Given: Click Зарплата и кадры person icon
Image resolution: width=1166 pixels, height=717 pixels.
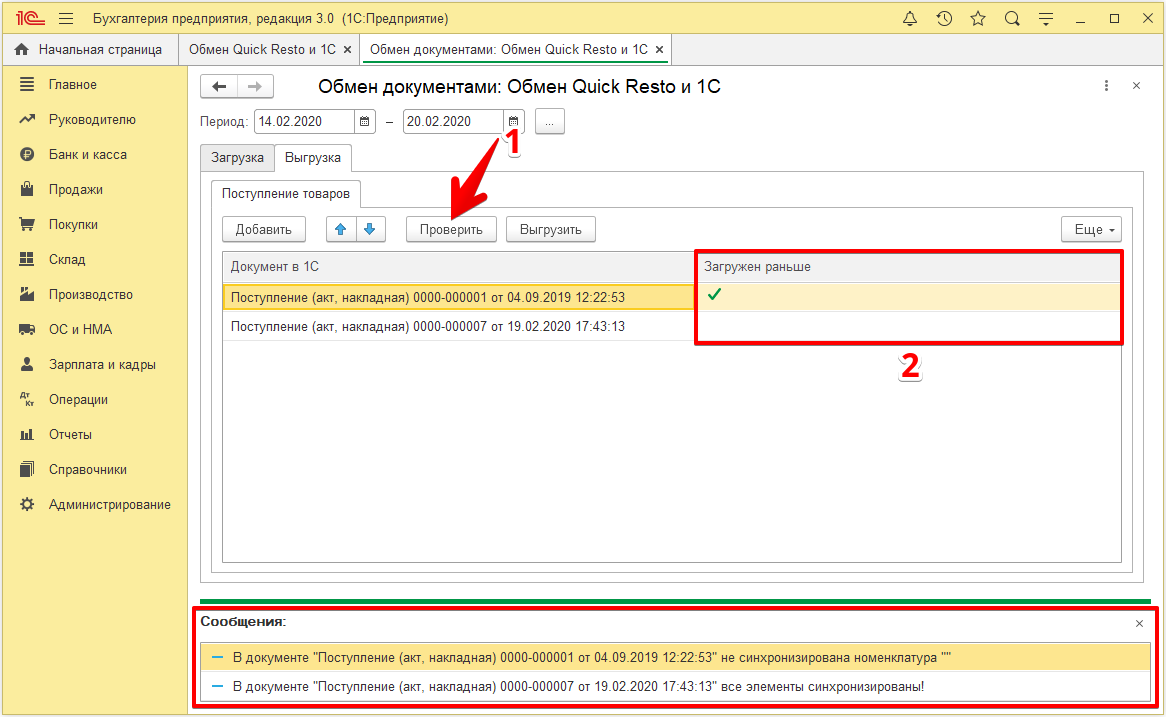Looking at the screenshot, I should pos(27,364).
